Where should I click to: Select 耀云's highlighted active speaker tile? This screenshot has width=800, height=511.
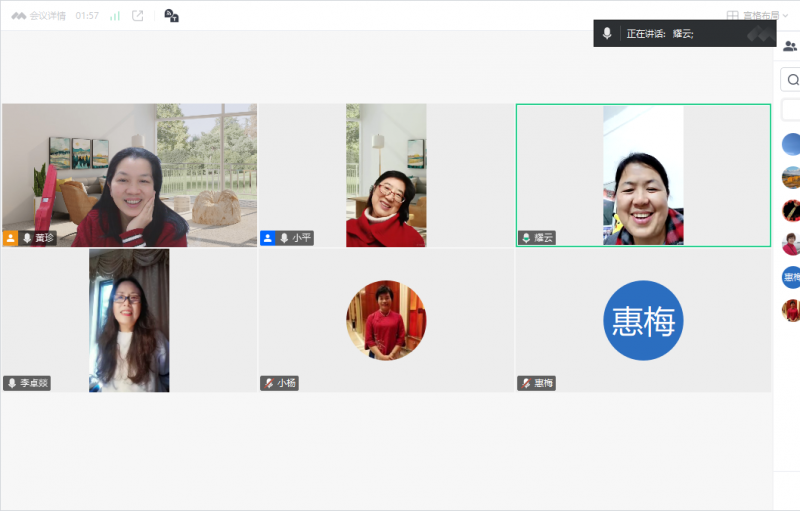click(x=643, y=175)
